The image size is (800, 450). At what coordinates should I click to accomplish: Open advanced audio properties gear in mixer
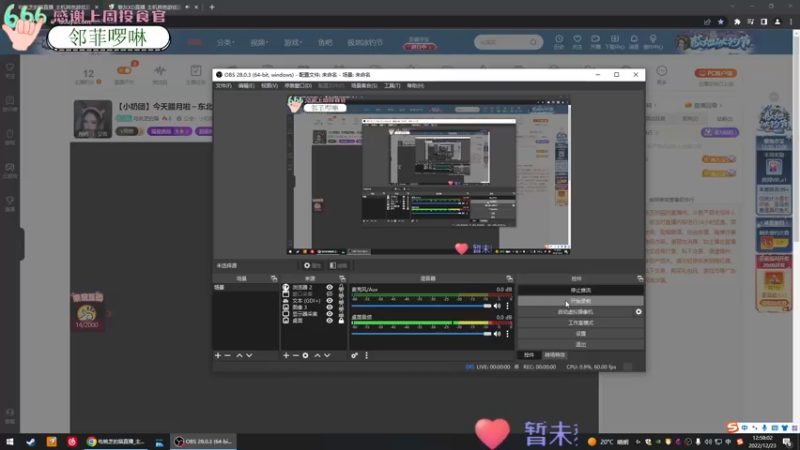(x=354, y=355)
